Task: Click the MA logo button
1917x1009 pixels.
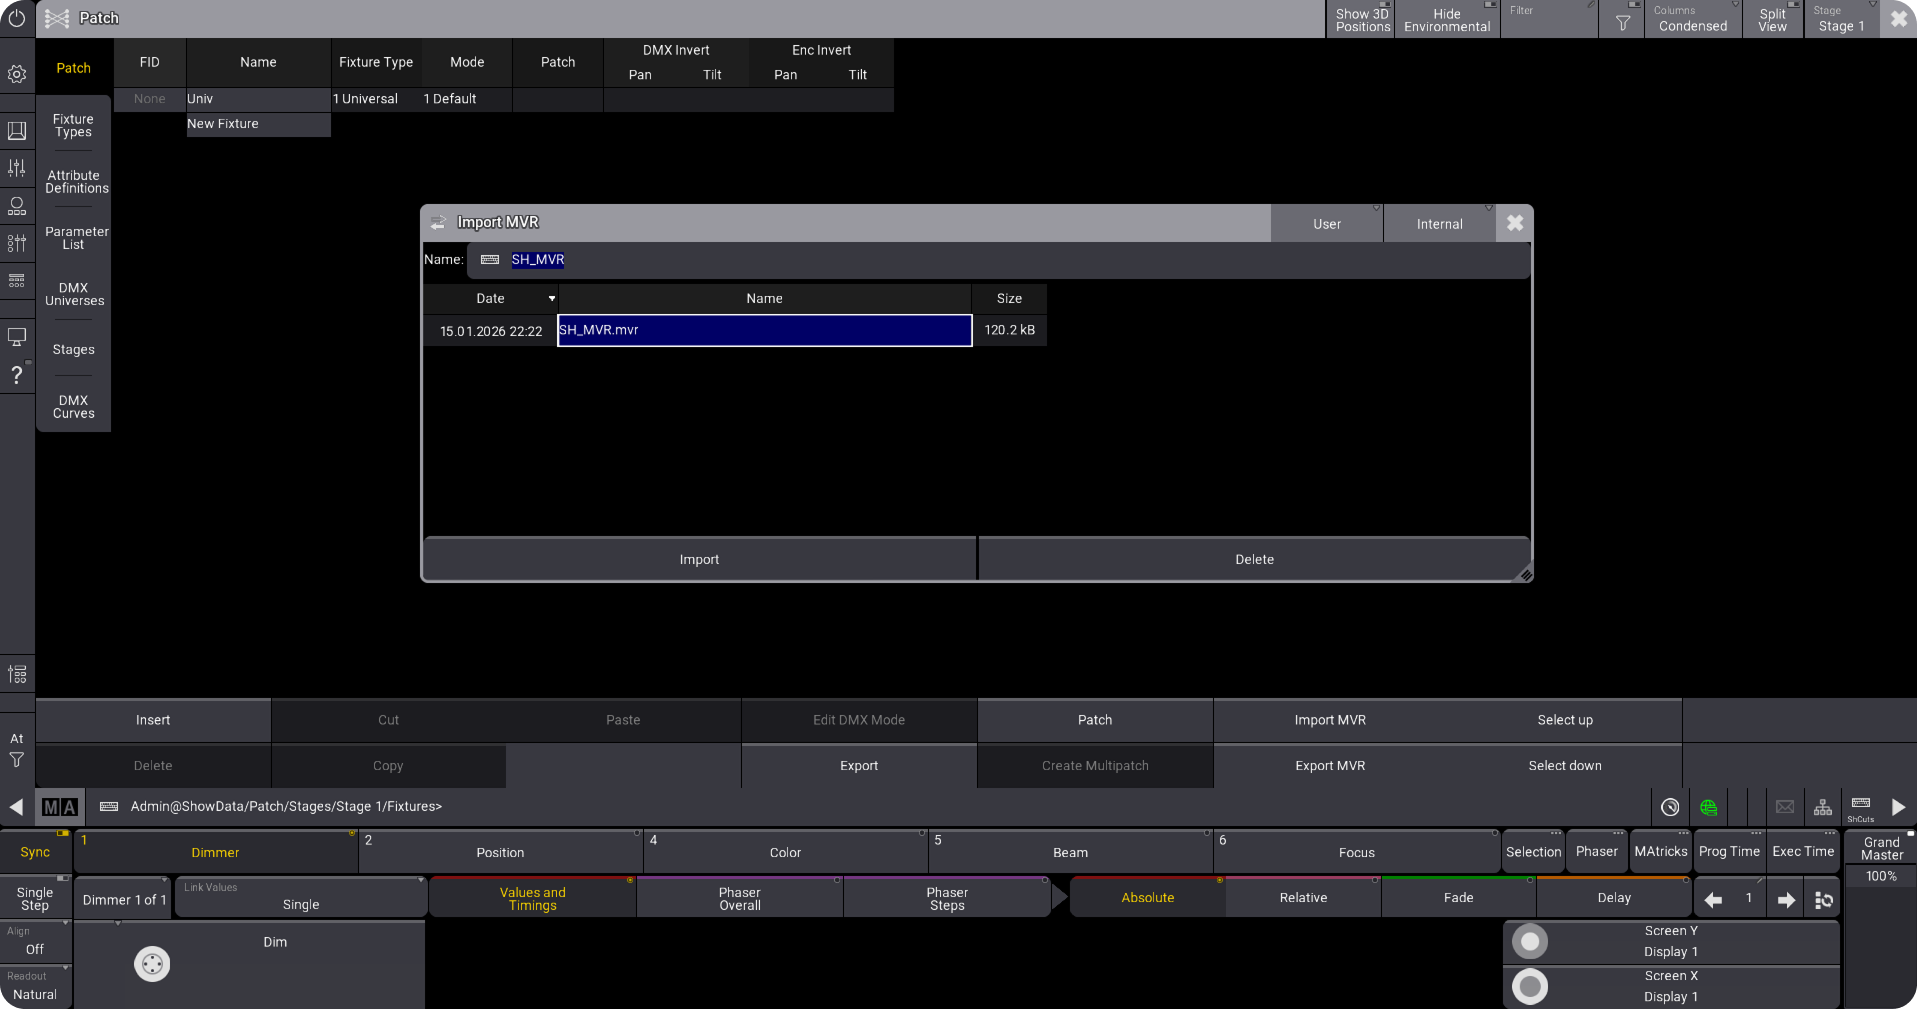Action: pos(60,807)
